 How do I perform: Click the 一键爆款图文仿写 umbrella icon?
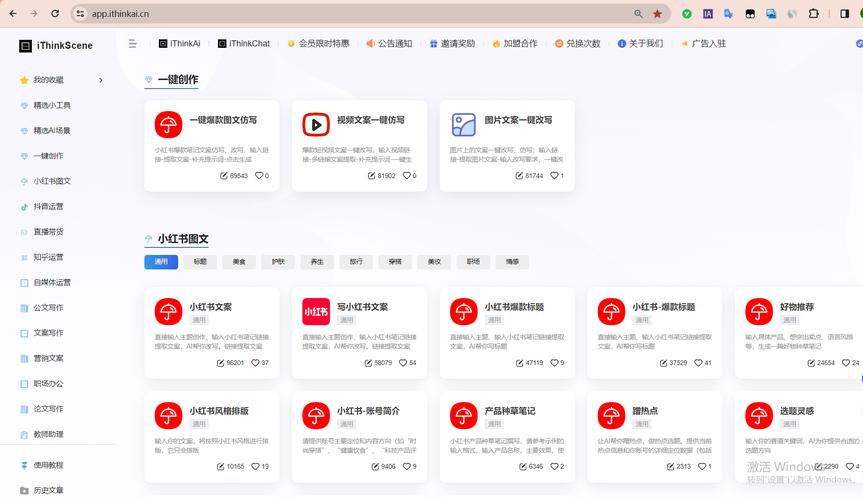(x=168, y=124)
